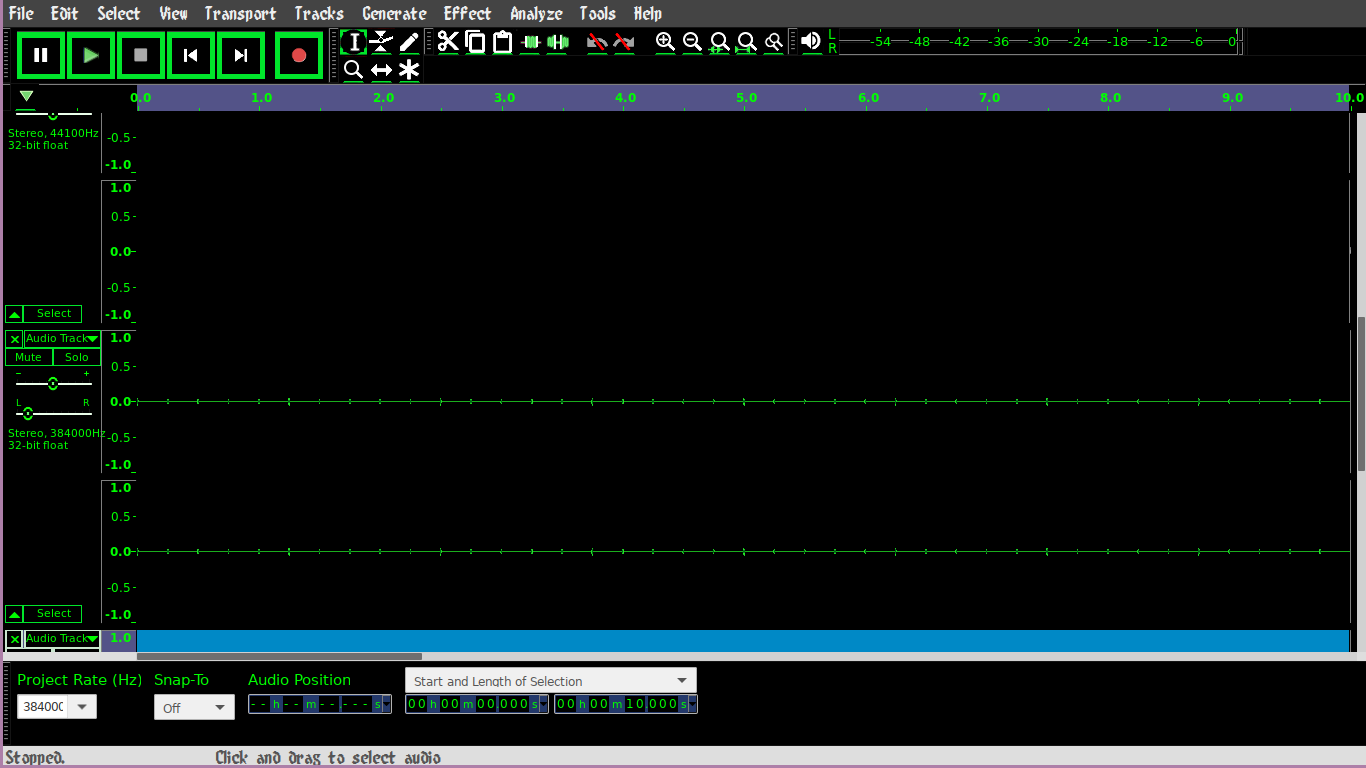The height and width of the screenshot is (768, 1366).
Task: Click the Redo icon
Action: tap(624, 42)
